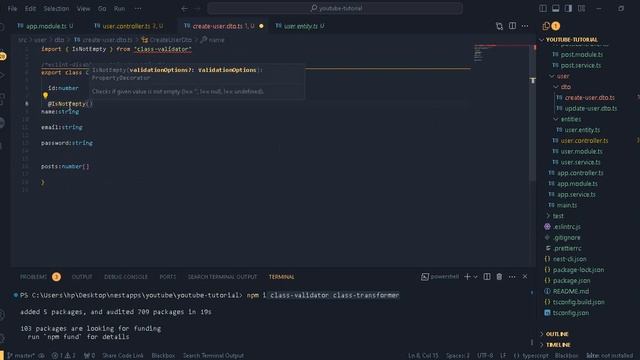Collapse the dto folder
640x360 pixels.
coord(565,87)
